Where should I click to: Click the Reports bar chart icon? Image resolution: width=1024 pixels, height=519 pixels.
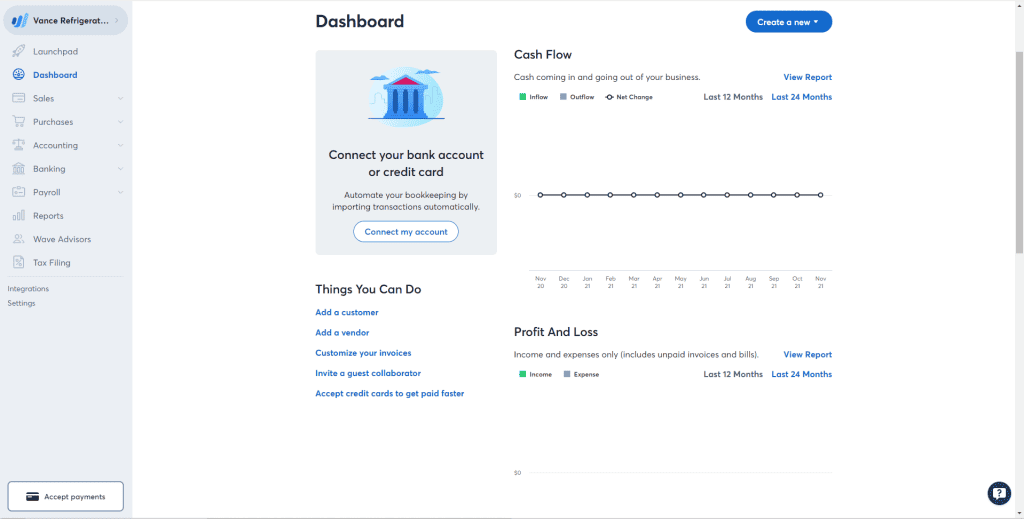pyautogui.click(x=19, y=216)
